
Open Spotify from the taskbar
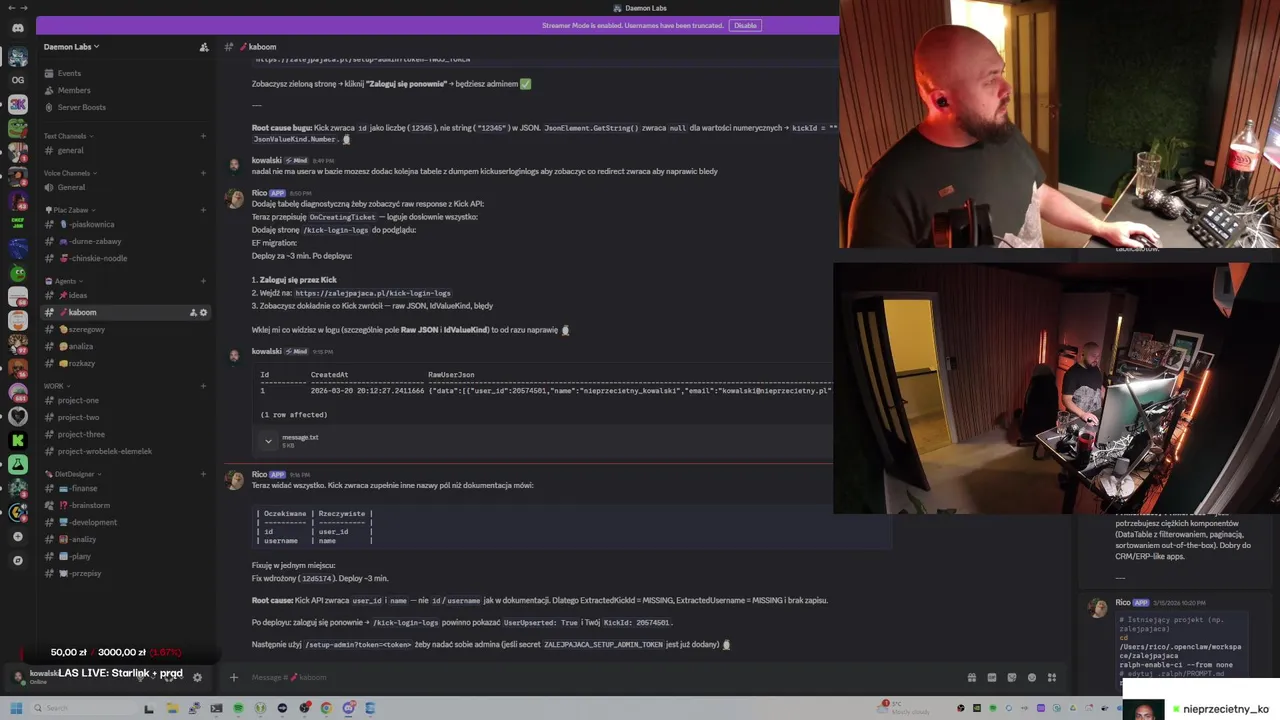click(238, 708)
